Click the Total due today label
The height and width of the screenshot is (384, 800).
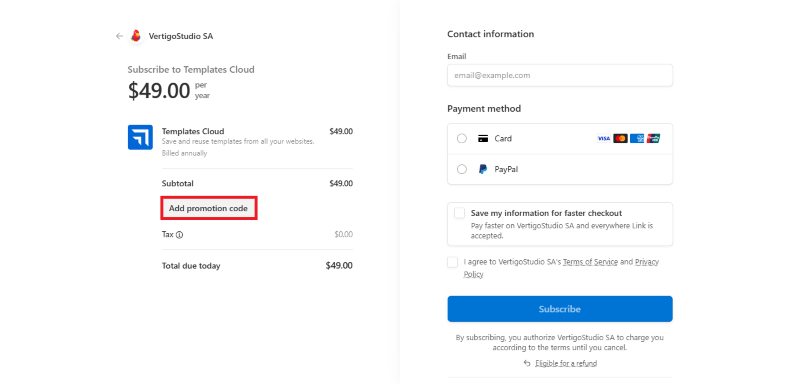[x=191, y=266]
